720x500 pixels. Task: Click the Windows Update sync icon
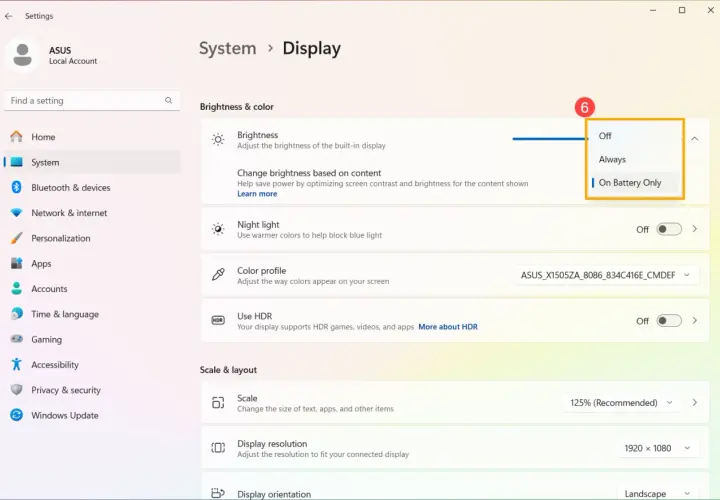point(17,415)
